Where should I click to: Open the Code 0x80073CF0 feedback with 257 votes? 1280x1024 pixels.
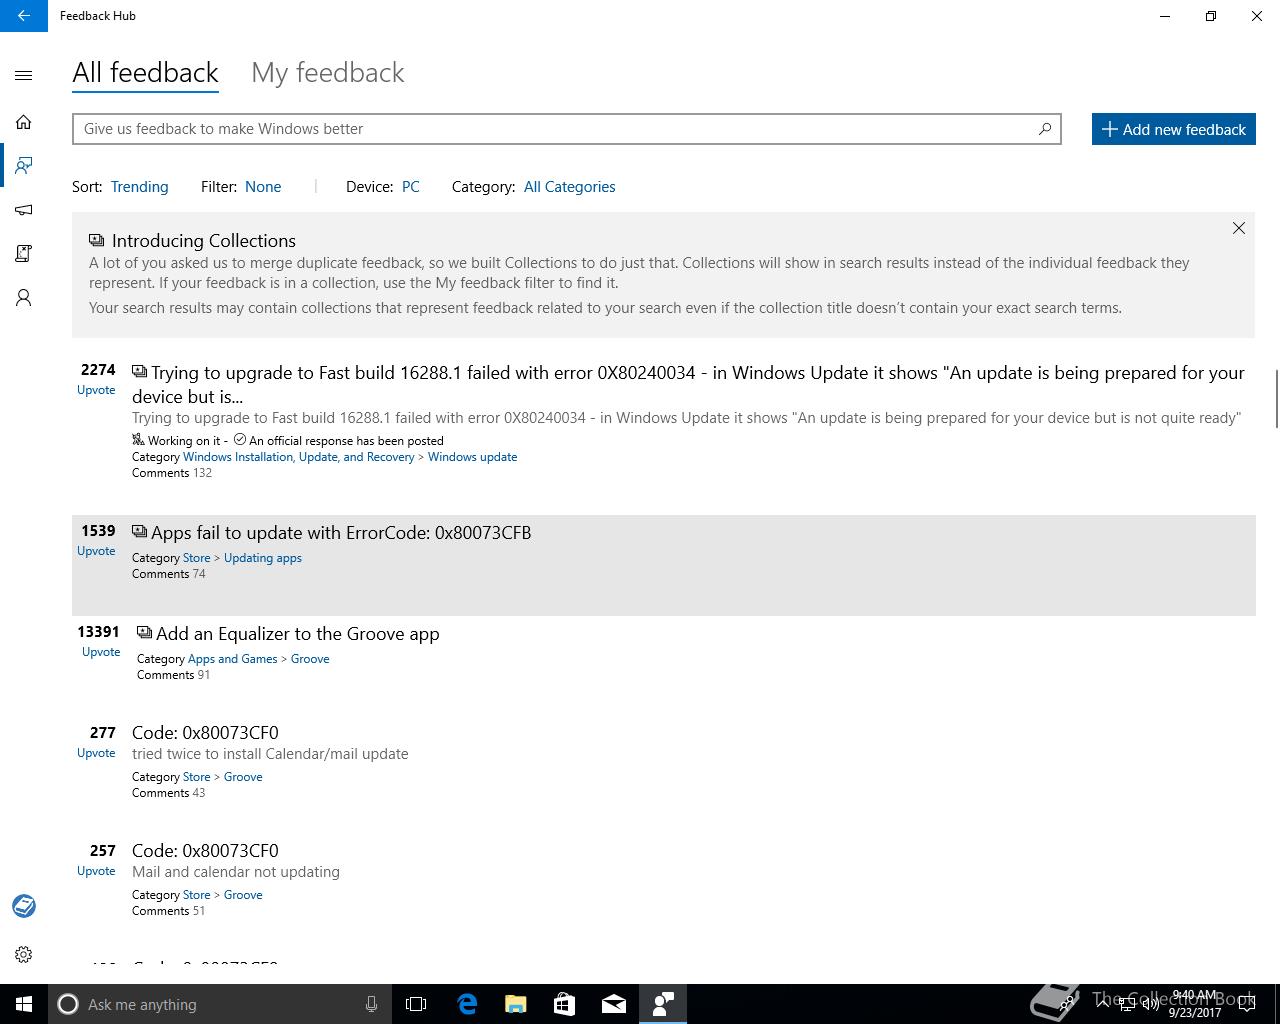[x=205, y=851]
